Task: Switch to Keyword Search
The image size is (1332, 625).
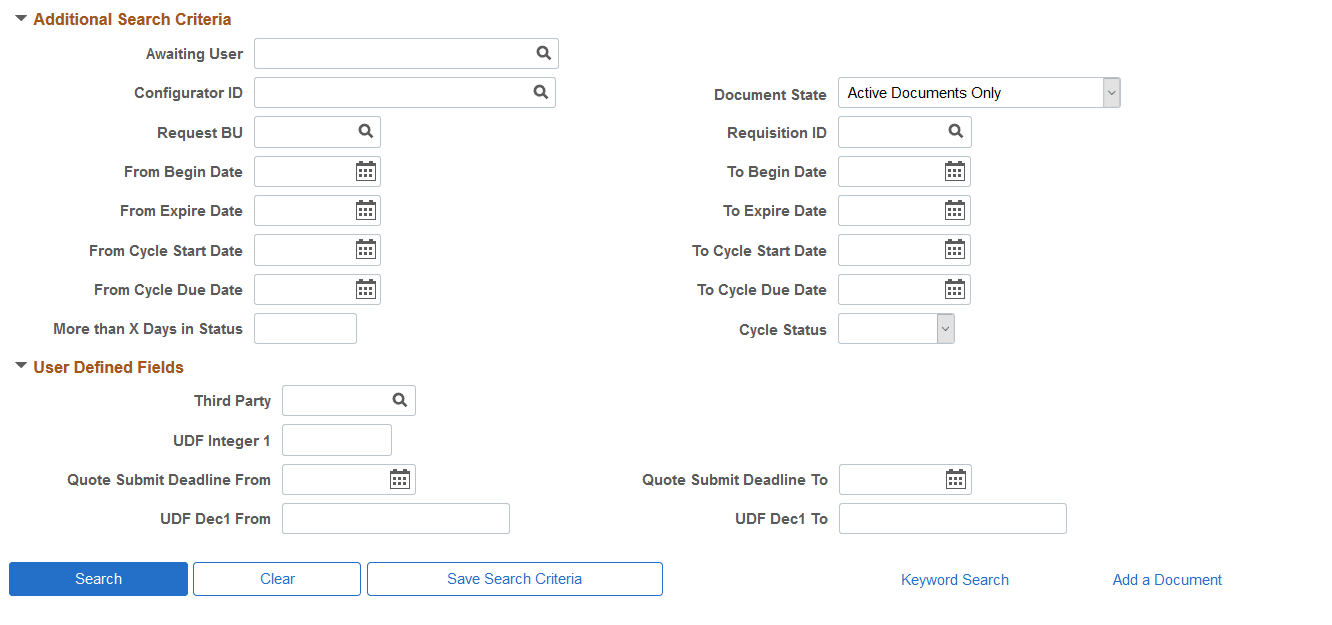Action: point(954,579)
